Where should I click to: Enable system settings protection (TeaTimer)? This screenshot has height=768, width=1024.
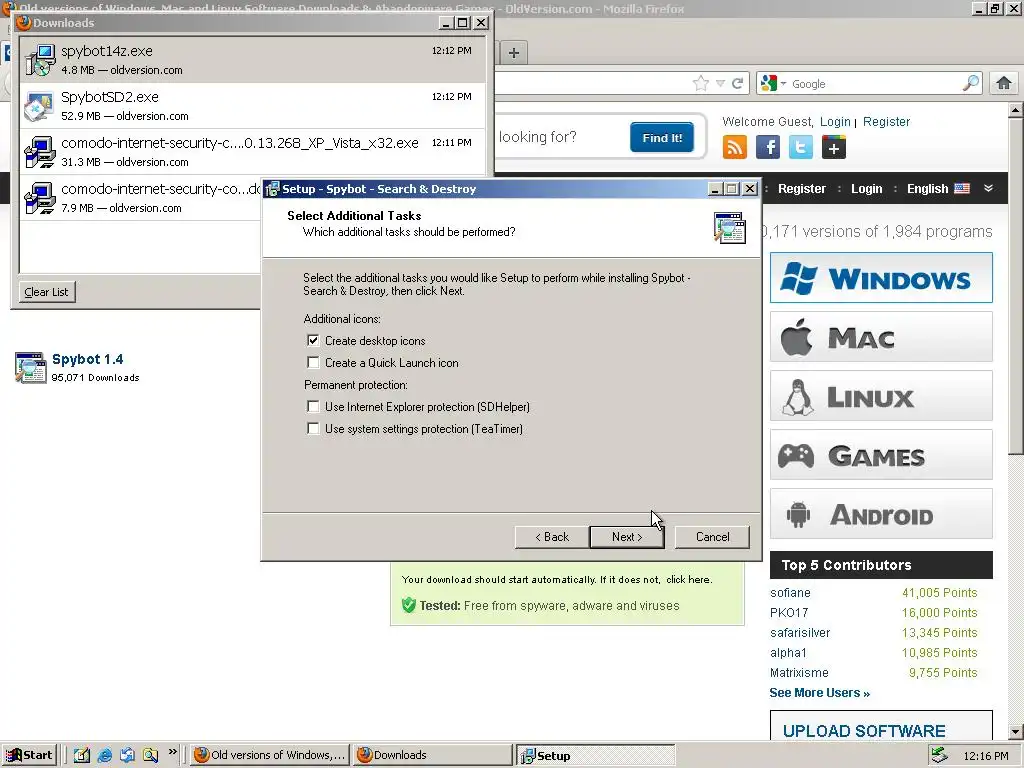click(x=313, y=429)
